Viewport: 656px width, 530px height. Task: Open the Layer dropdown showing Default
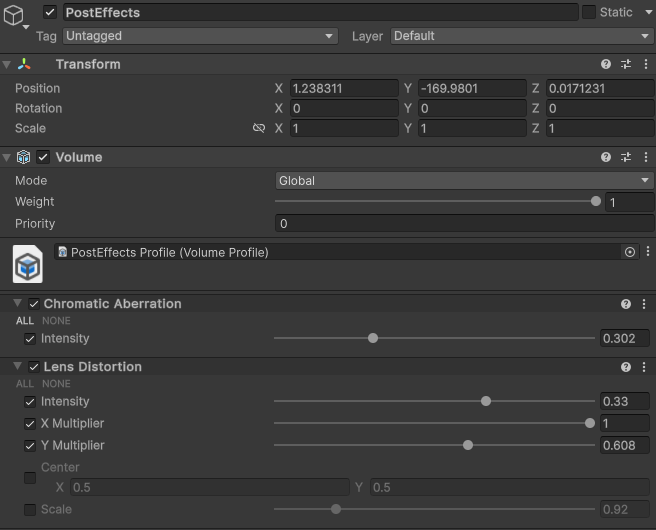pyautogui.click(x=521, y=36)
